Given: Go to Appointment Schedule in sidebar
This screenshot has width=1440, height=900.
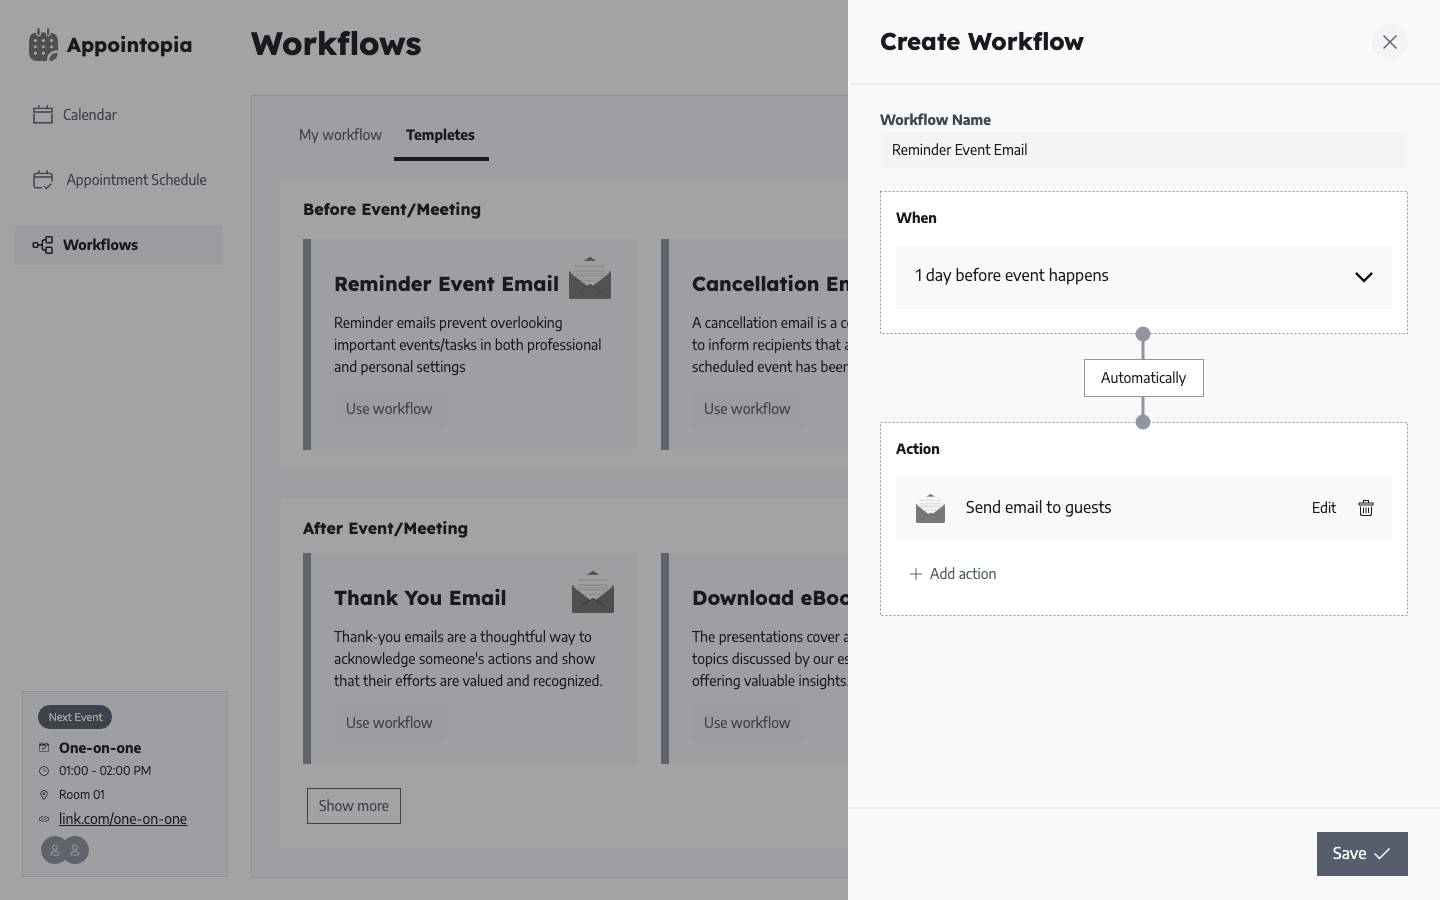Looking at the screenshot, I should (136, 180).
